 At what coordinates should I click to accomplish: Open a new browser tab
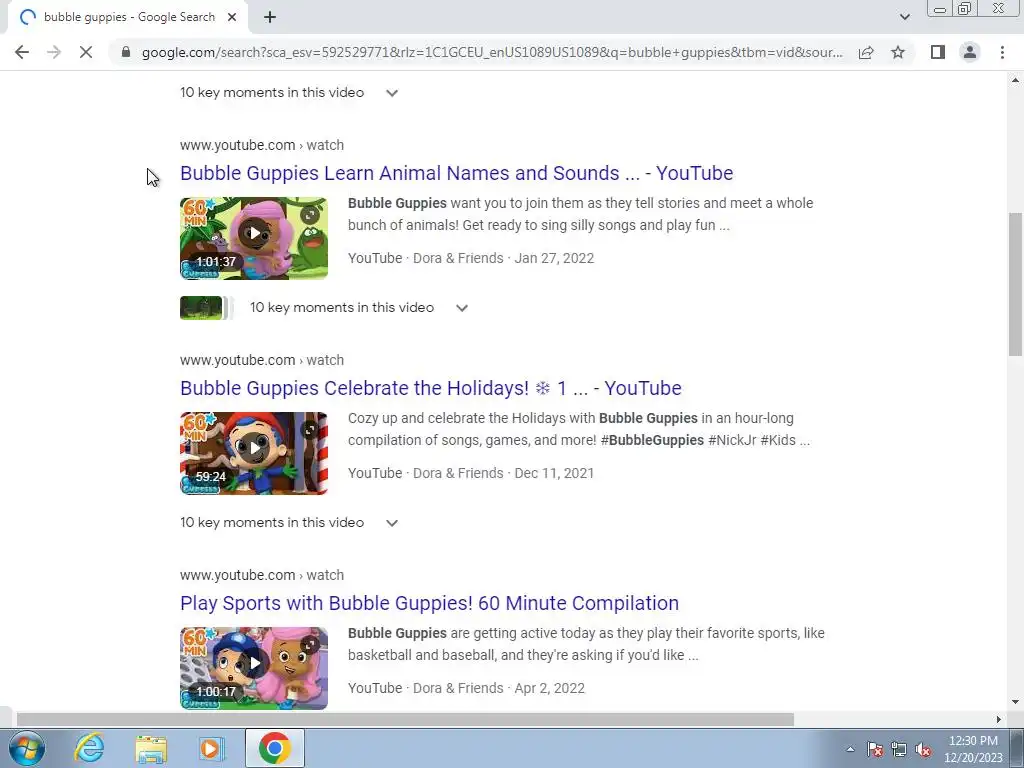click(270, 18)
